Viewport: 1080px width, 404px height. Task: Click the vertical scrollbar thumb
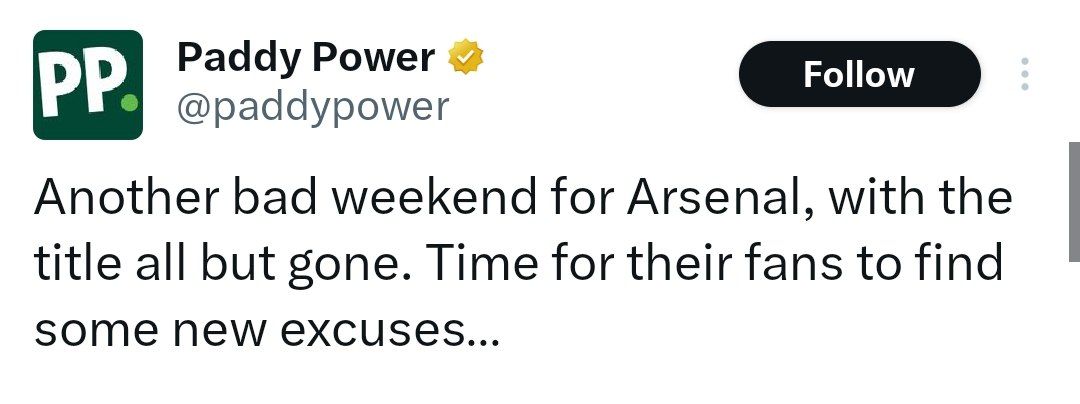click(x=1073, y=200)
